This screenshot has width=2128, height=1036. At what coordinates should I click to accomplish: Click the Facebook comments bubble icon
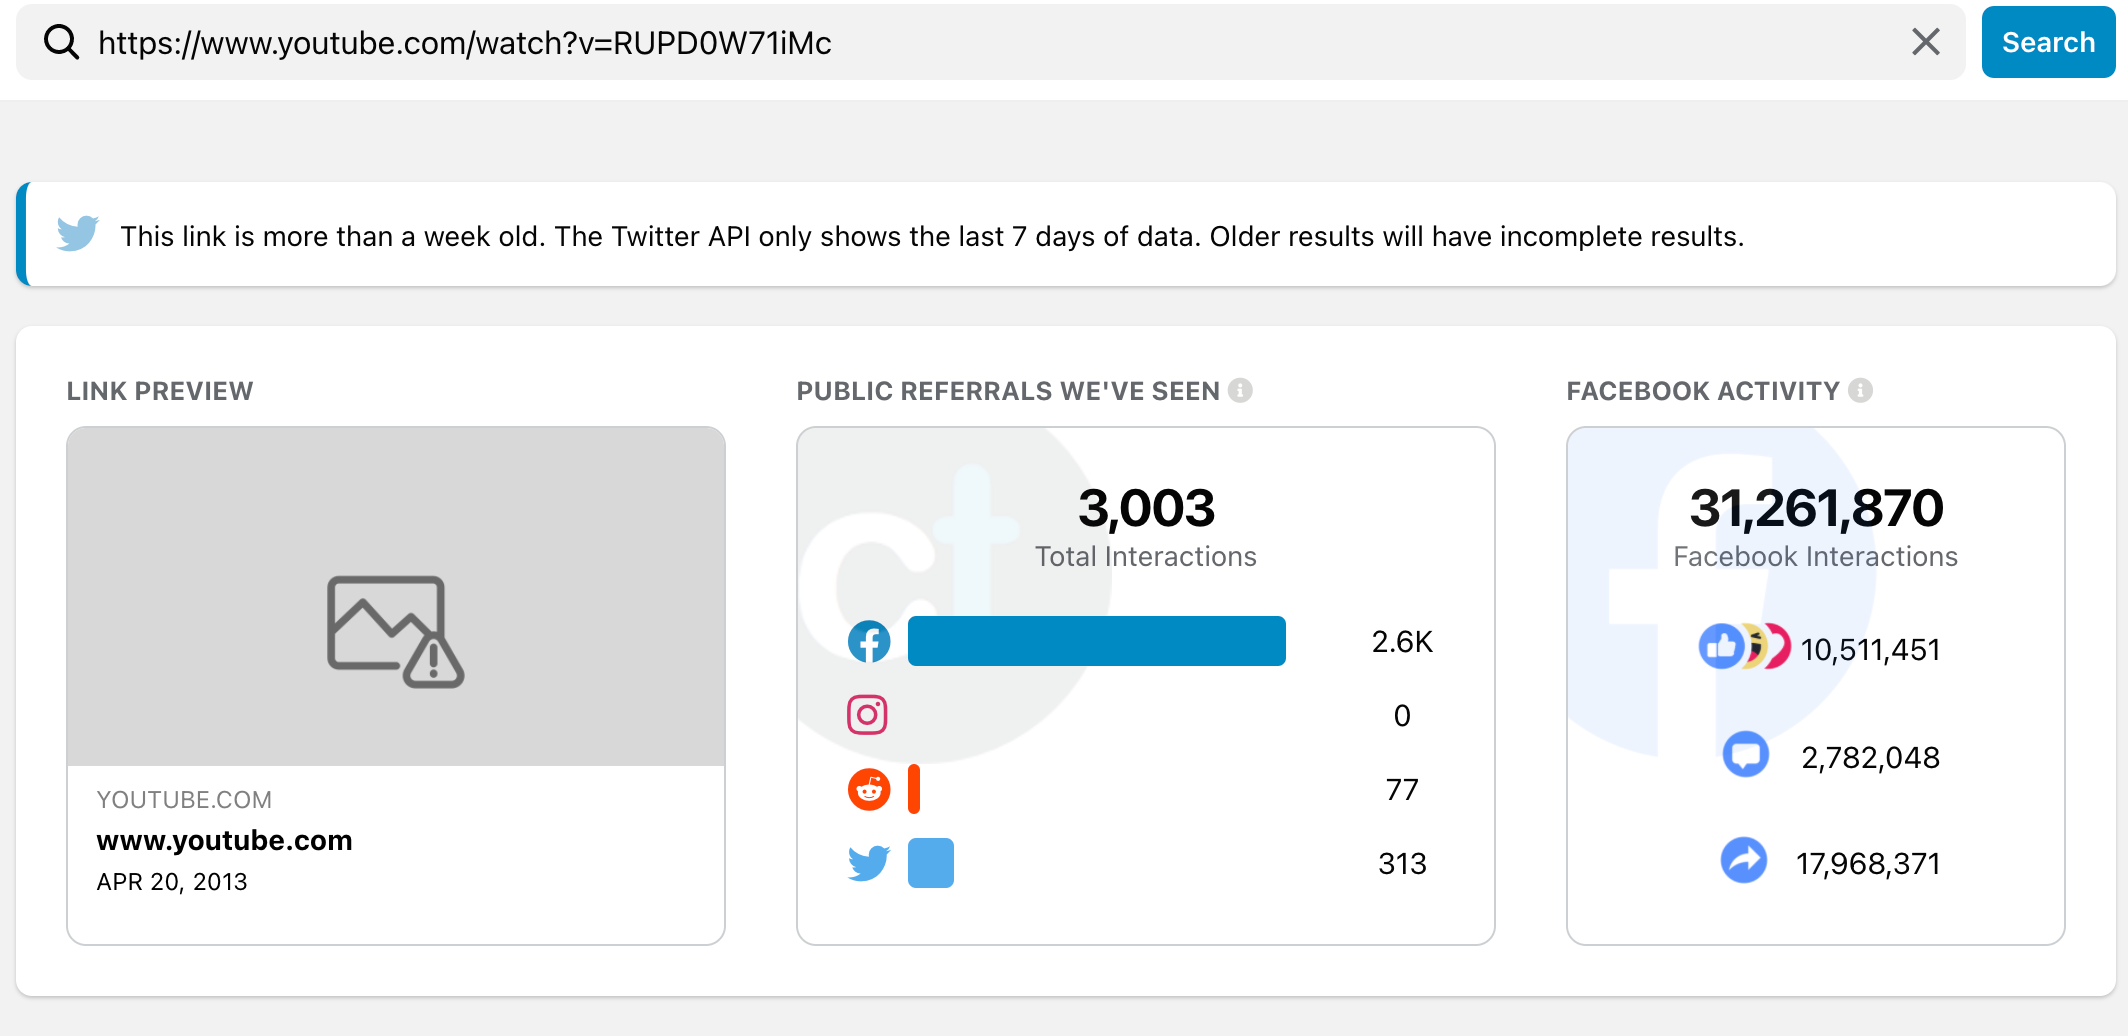[1745, 755]
